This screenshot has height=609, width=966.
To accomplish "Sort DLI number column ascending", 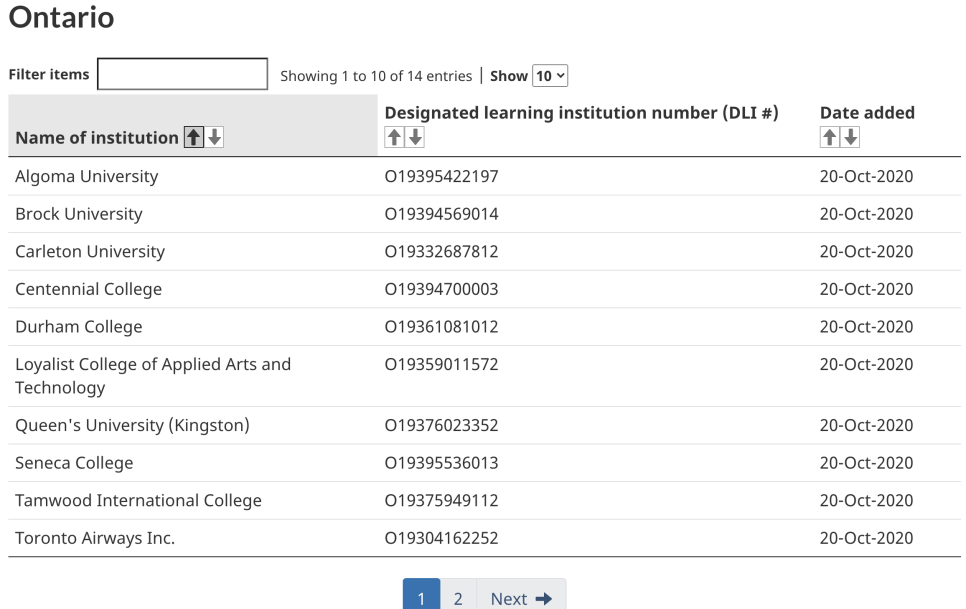I will (x=394, y=137).
